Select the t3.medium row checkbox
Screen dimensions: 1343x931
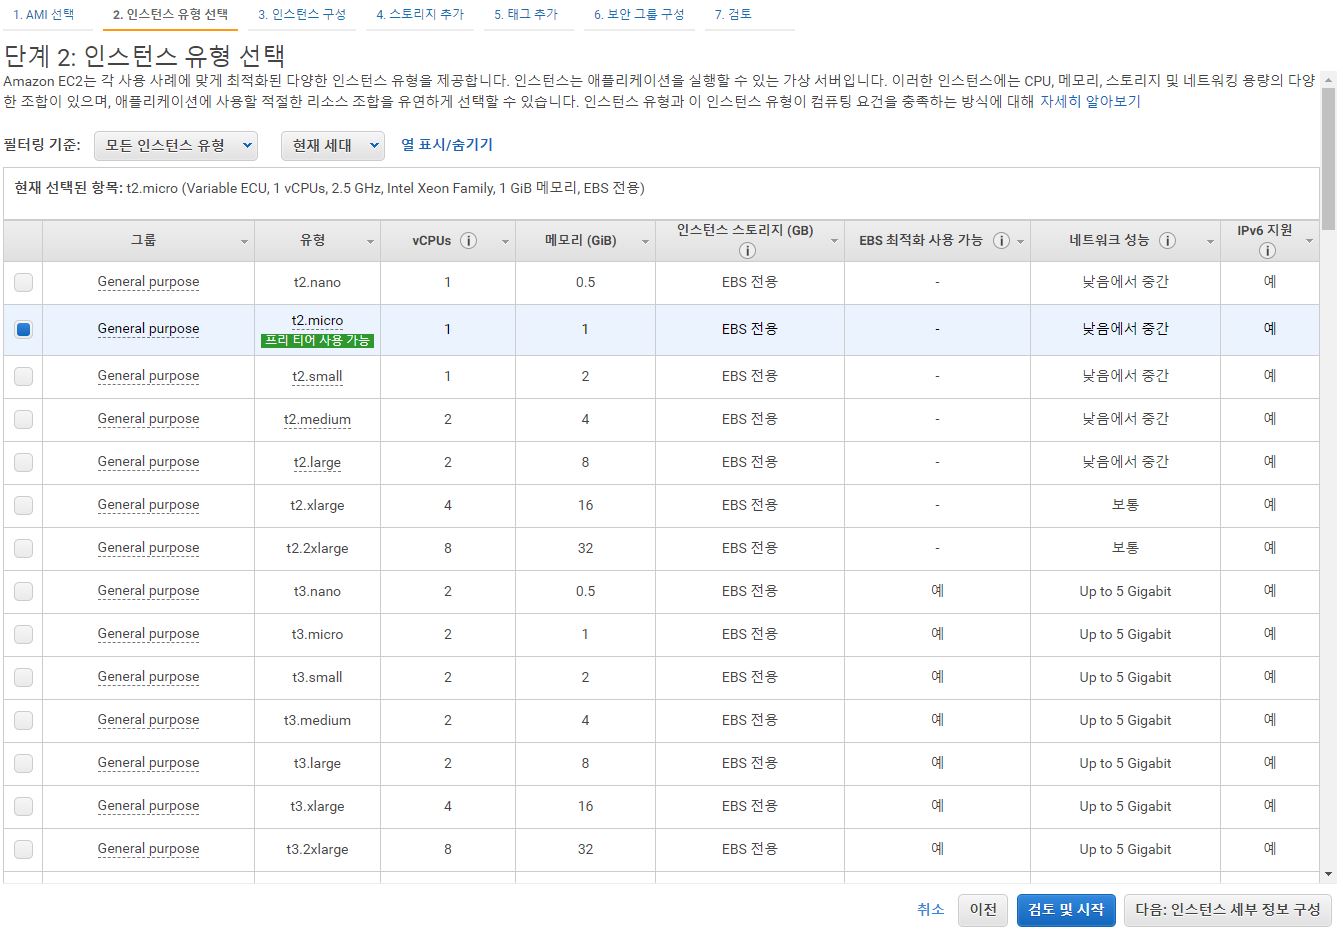(23, 720)
